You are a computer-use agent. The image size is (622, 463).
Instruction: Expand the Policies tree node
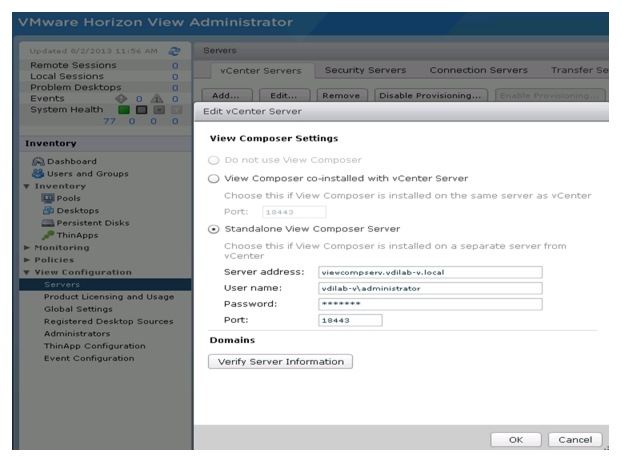tap(27, 260)
